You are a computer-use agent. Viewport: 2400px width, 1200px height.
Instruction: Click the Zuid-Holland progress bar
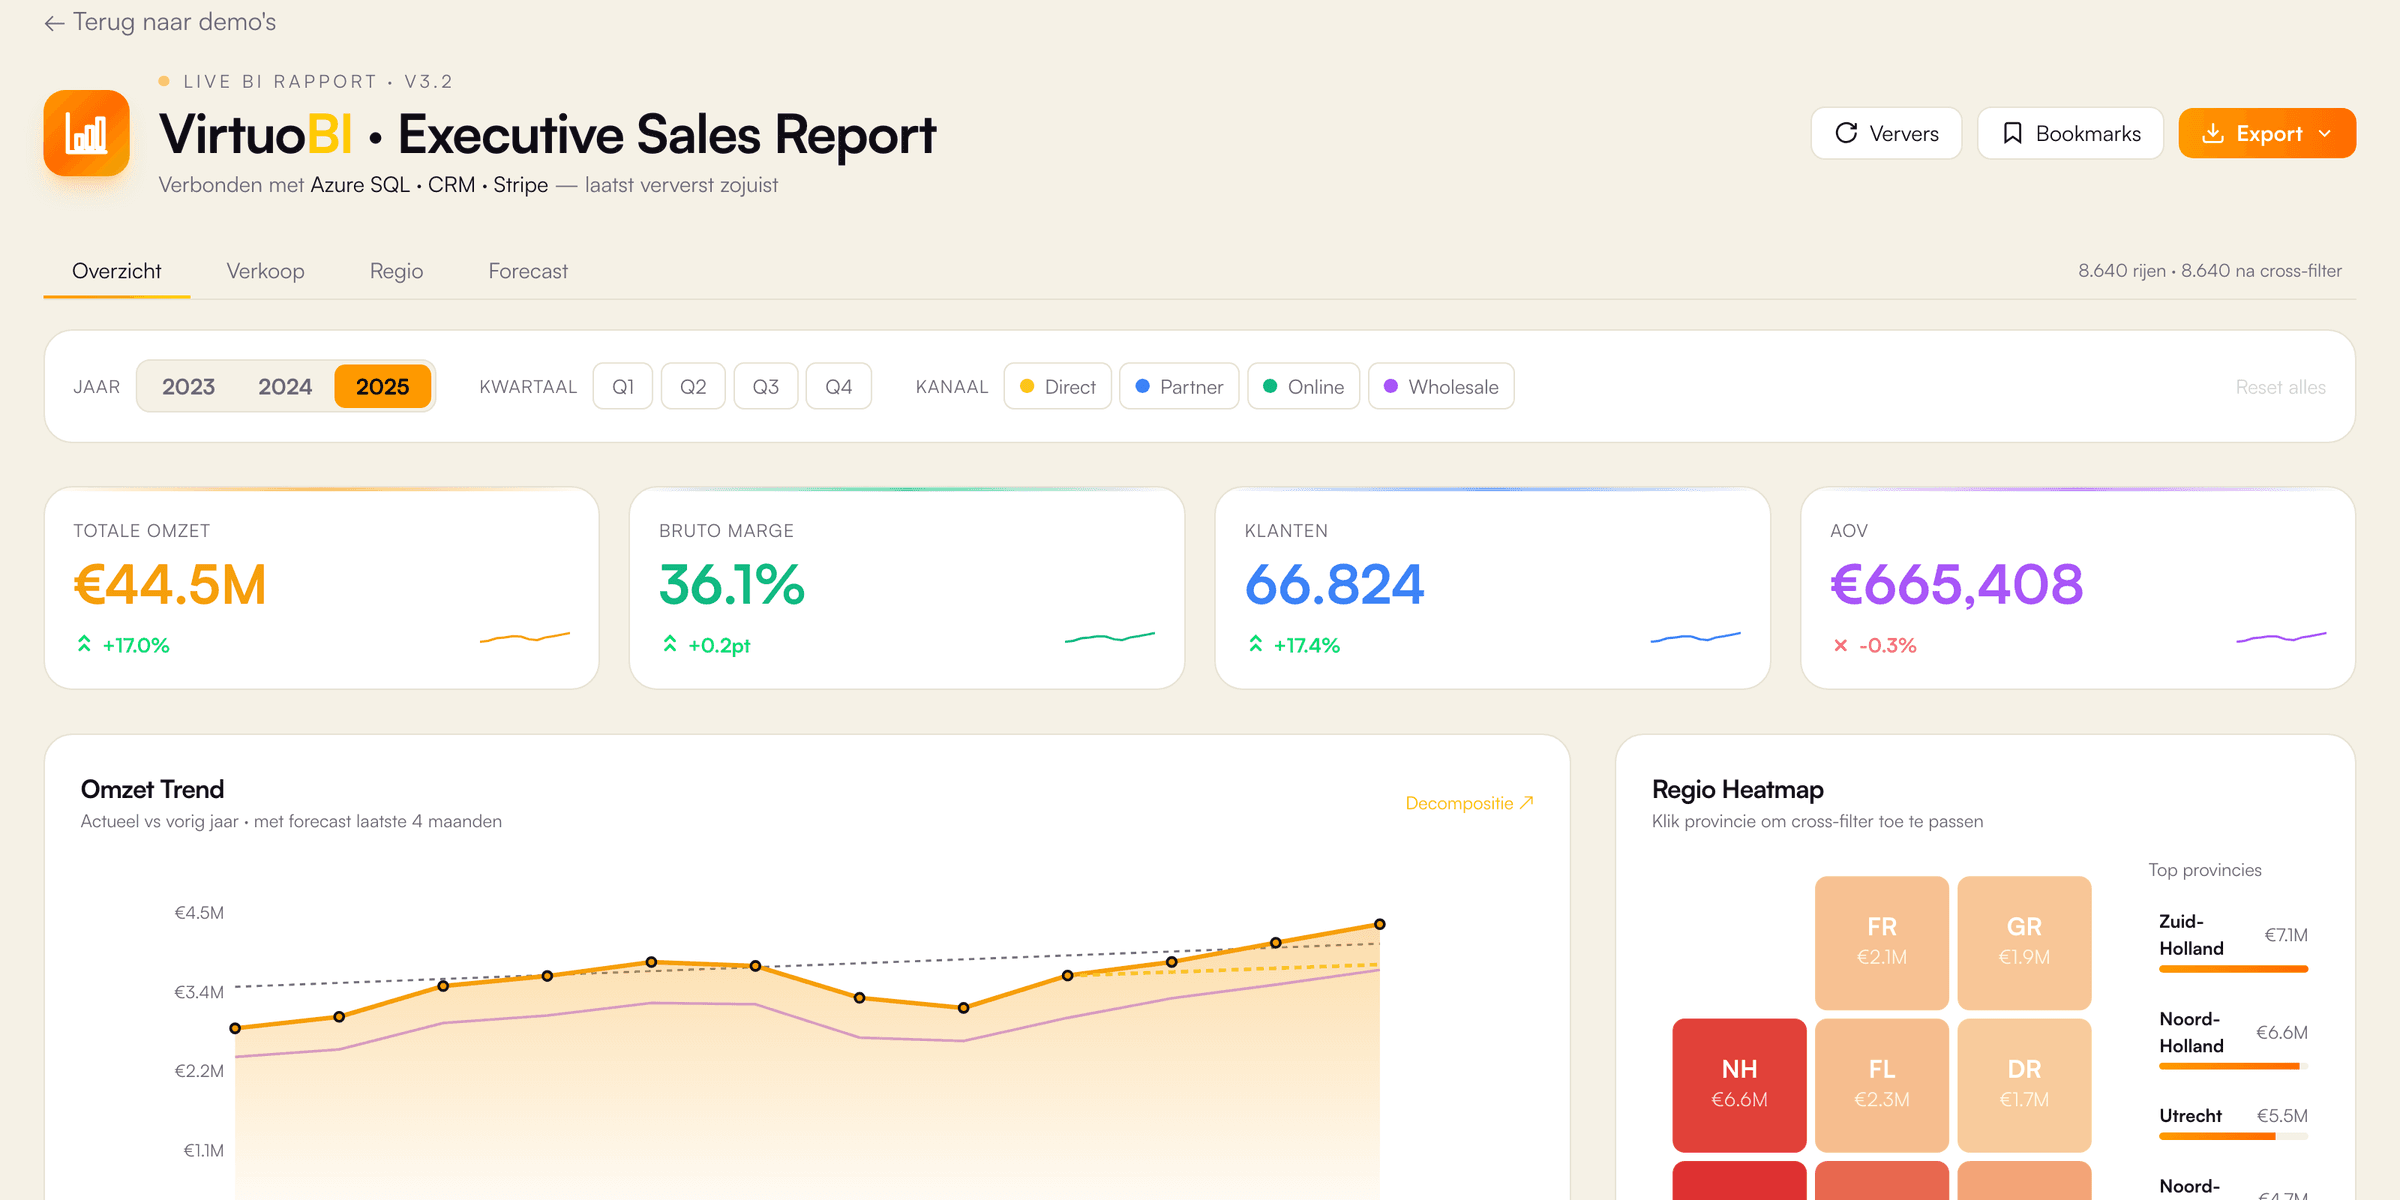[2233, 969]
